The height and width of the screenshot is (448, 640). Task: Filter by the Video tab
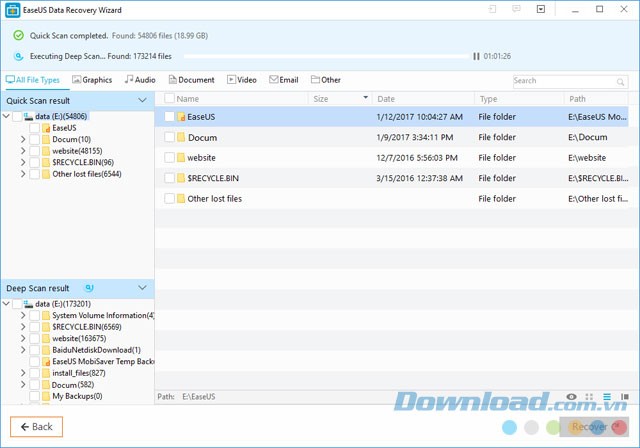(x=242, y=80)
